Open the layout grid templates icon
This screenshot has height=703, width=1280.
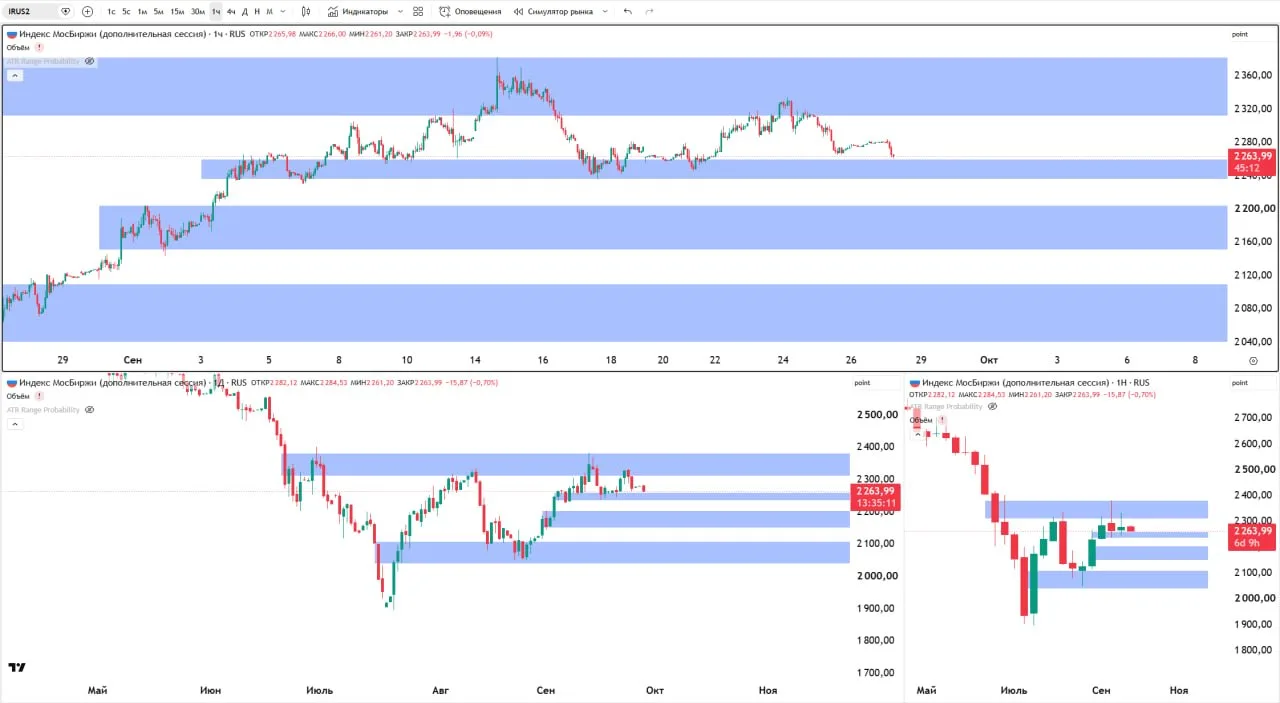[x=417, y=11]
